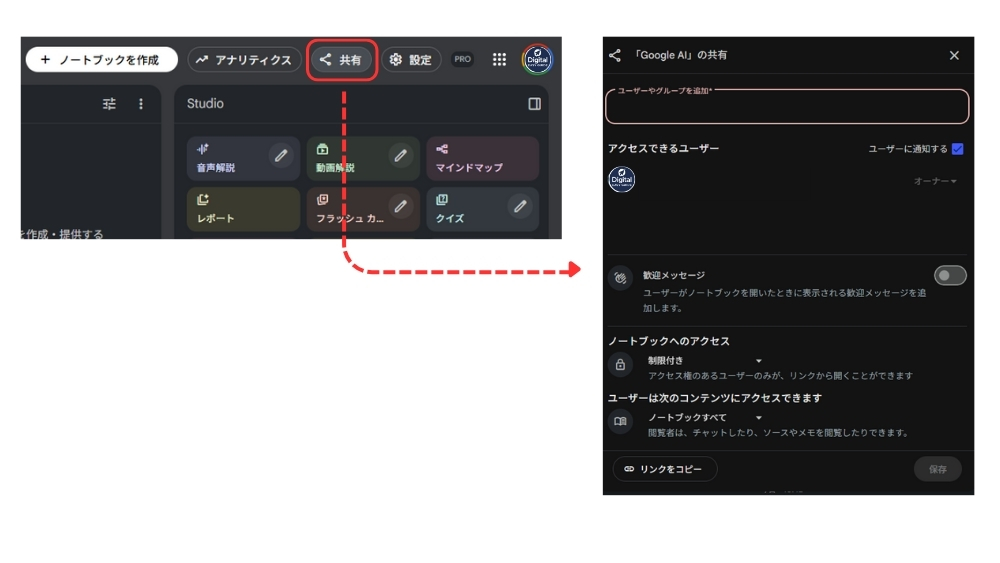Open アナリティクス page
This screenshot has height=563, width=1000.
pos(244,59)
